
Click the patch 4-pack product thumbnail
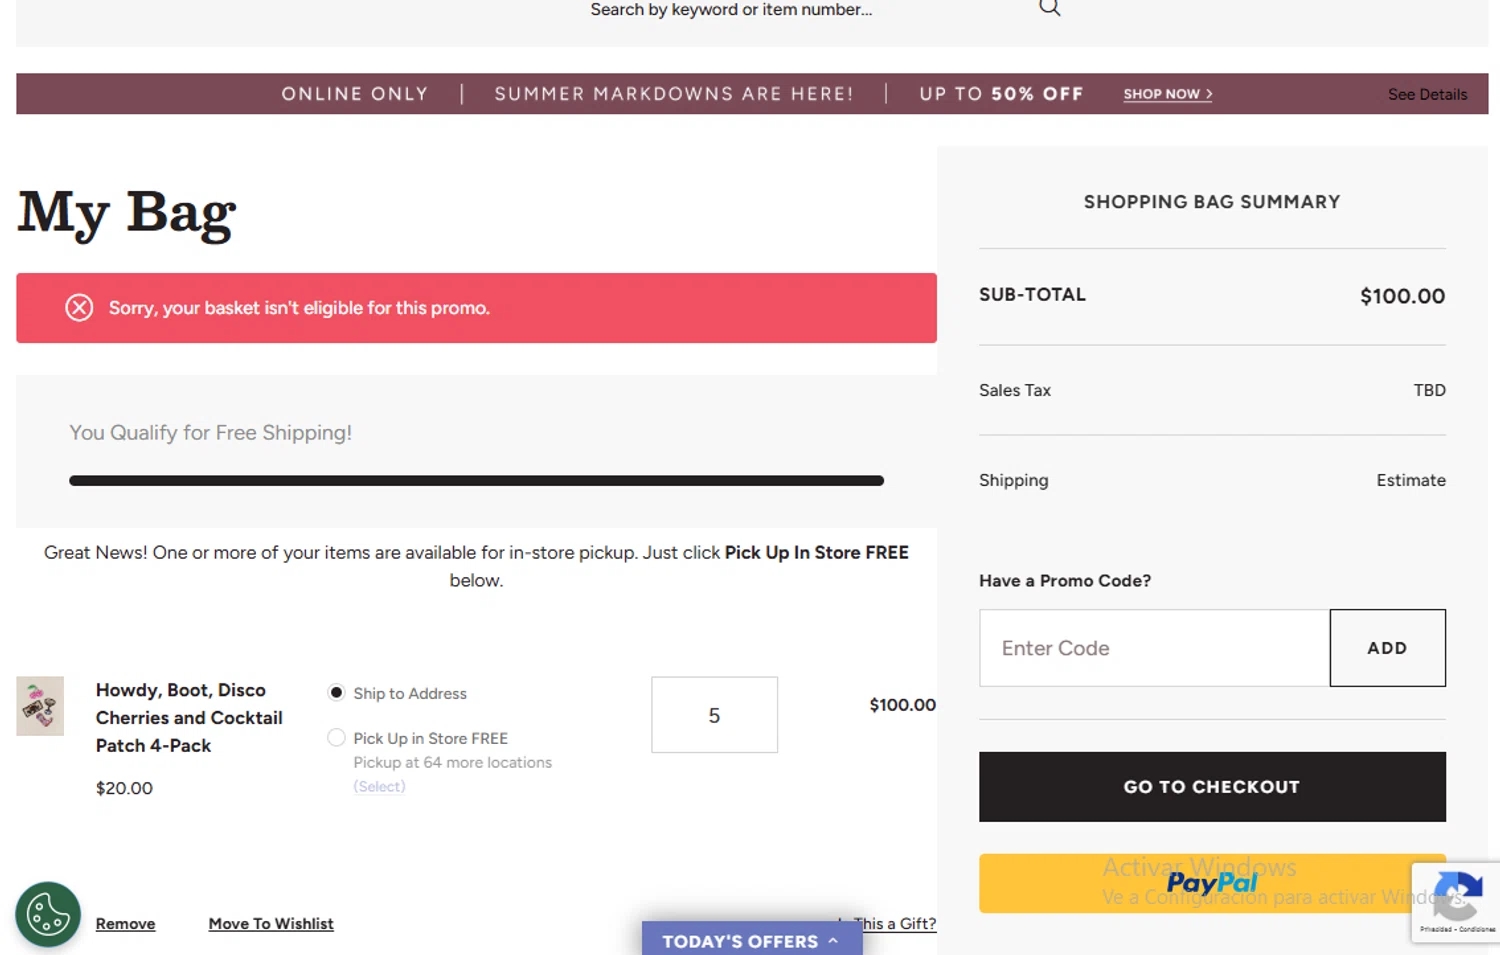[40, 706]
